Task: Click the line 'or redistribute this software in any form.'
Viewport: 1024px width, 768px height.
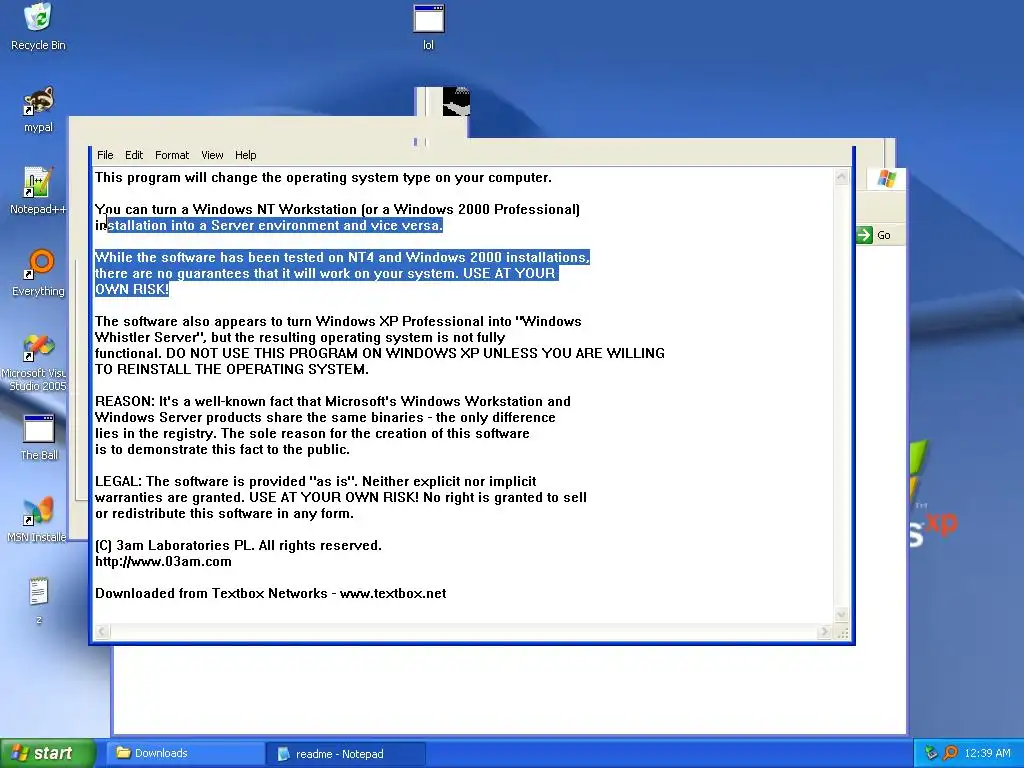Action: coord(224,514)
